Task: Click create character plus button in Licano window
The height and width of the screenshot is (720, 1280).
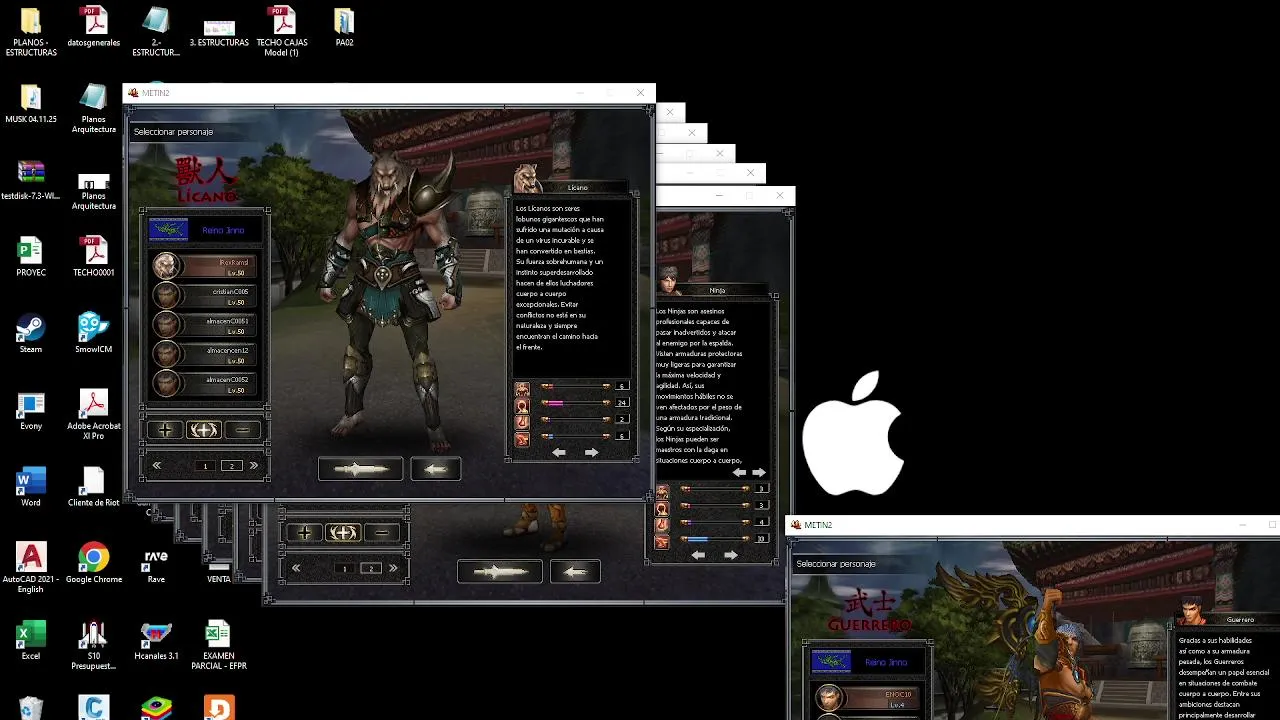Action: (166, 430)
